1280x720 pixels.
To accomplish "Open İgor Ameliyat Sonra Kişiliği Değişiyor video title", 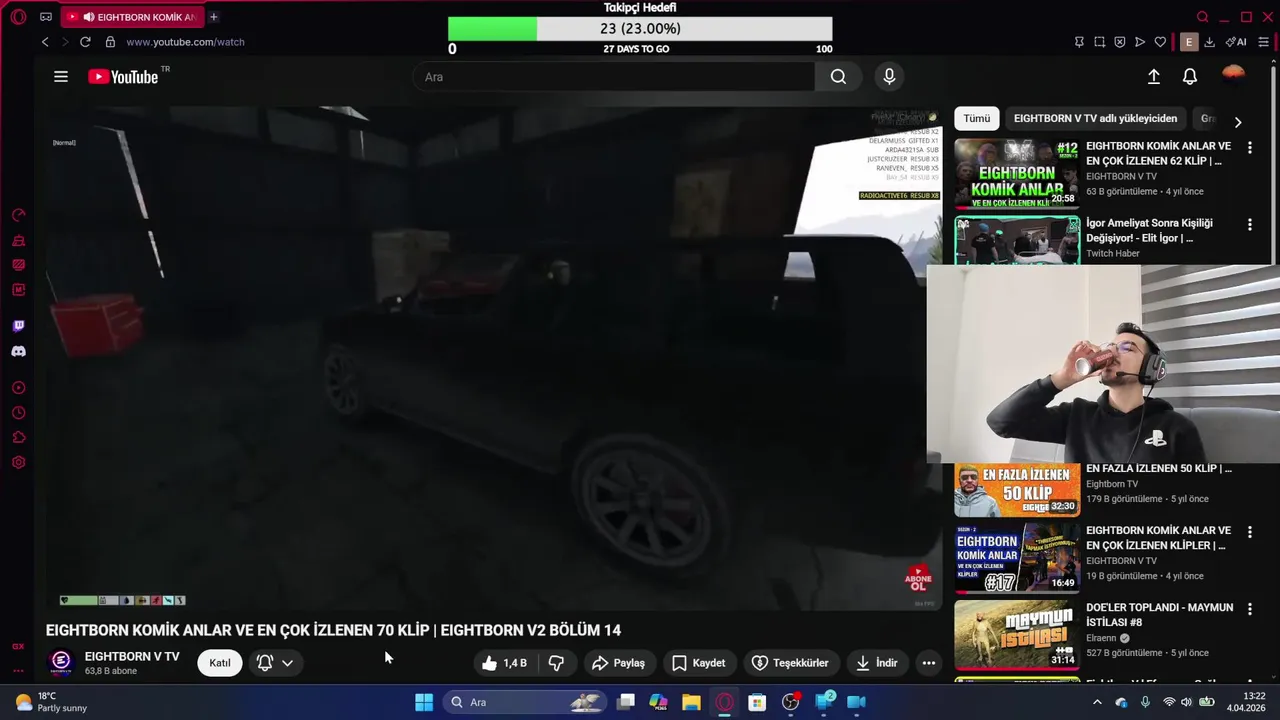I will click(x=1149, y=231).
